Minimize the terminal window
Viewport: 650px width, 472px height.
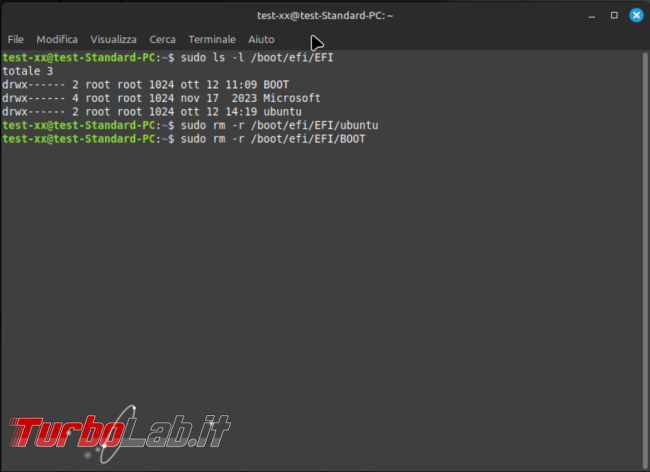coord(592,16)
